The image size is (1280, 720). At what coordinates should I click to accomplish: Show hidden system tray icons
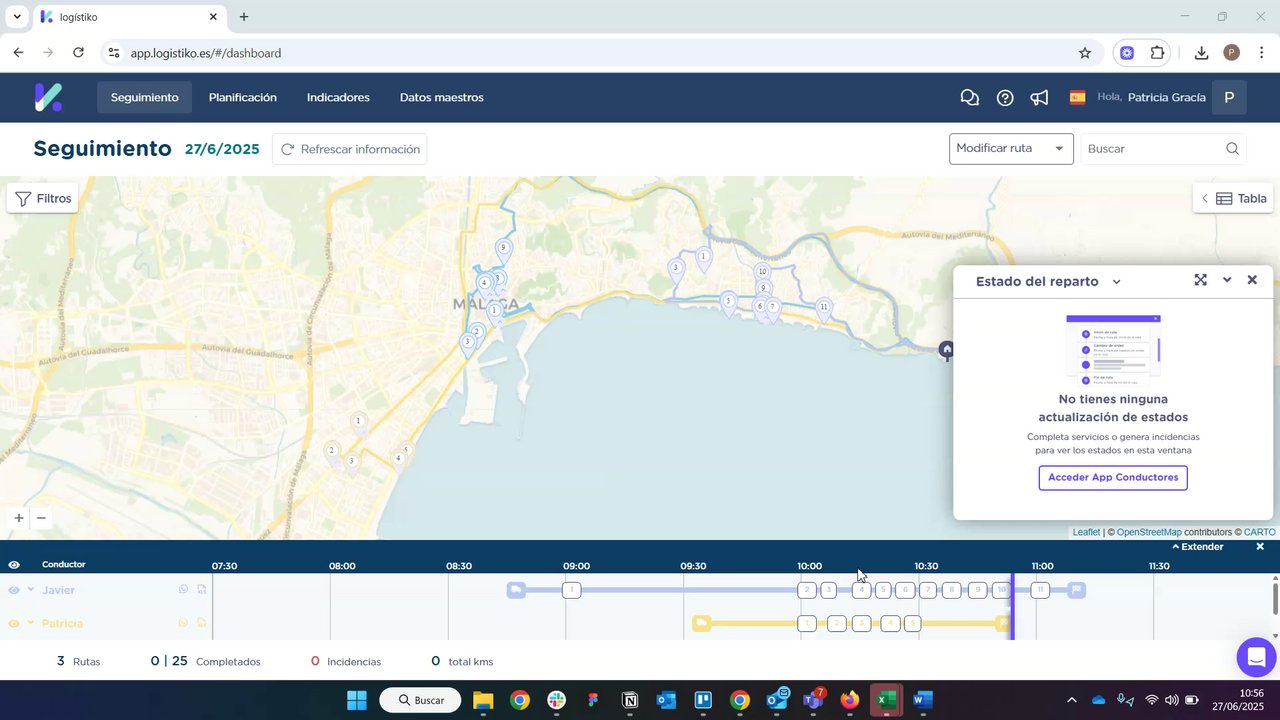point(1072,700)
